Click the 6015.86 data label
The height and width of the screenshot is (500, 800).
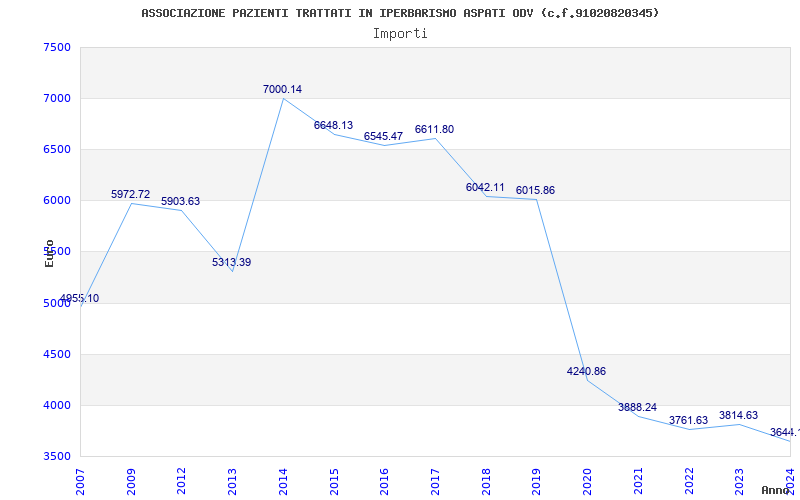(x=535, y=191)
